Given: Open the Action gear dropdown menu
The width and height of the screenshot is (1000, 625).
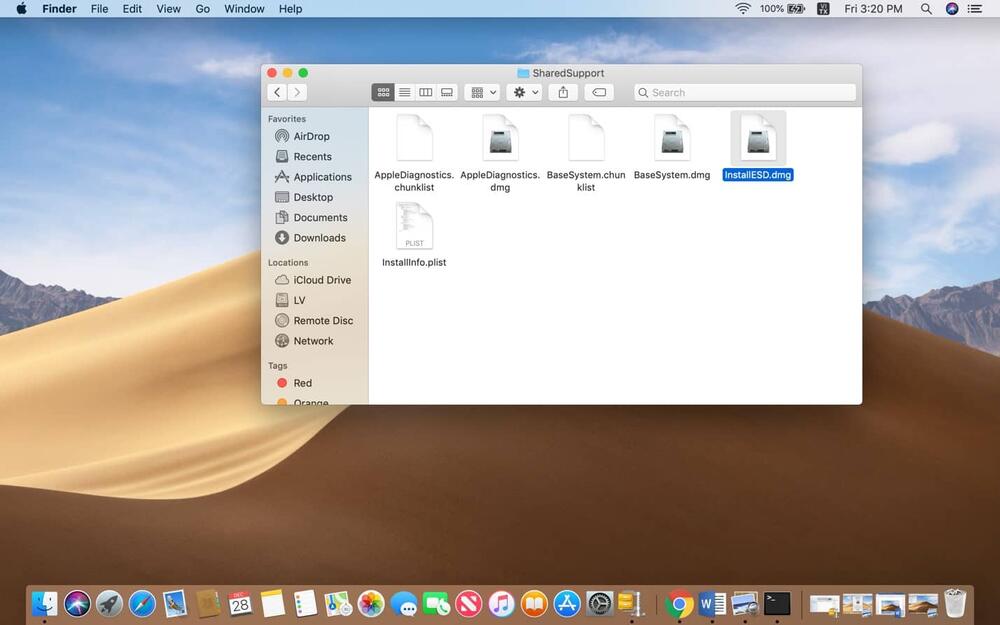Looking at the screenshot, I should 525,92.
